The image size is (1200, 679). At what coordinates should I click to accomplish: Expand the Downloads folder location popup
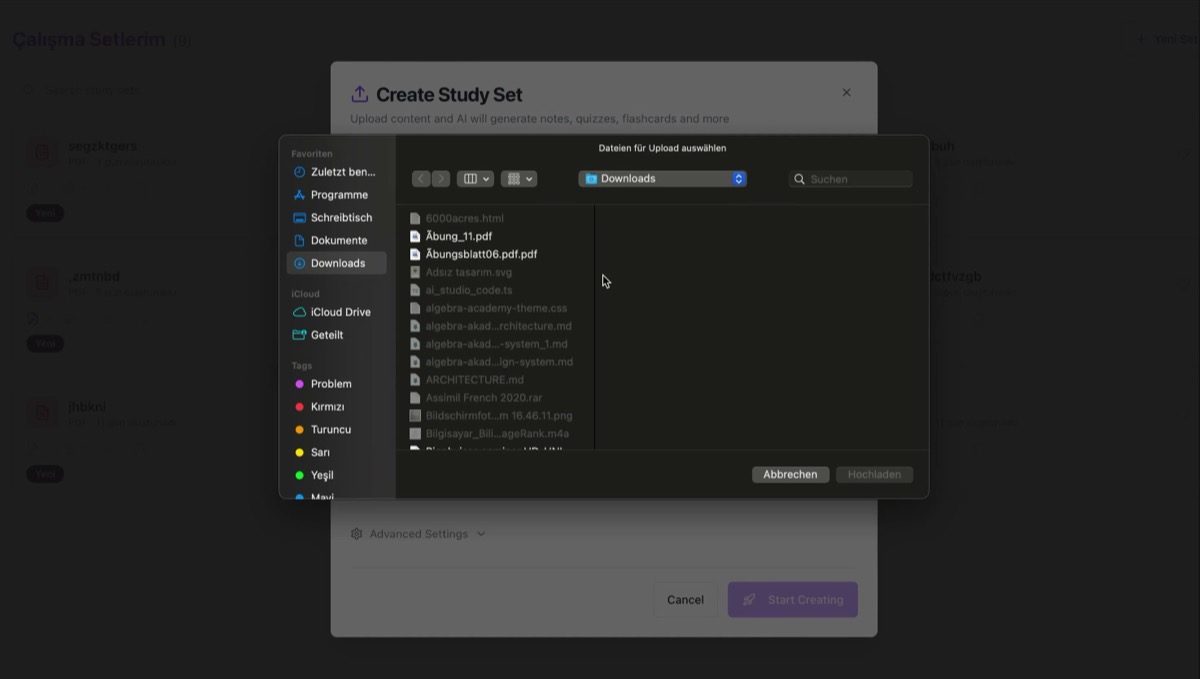coord(662,179)
